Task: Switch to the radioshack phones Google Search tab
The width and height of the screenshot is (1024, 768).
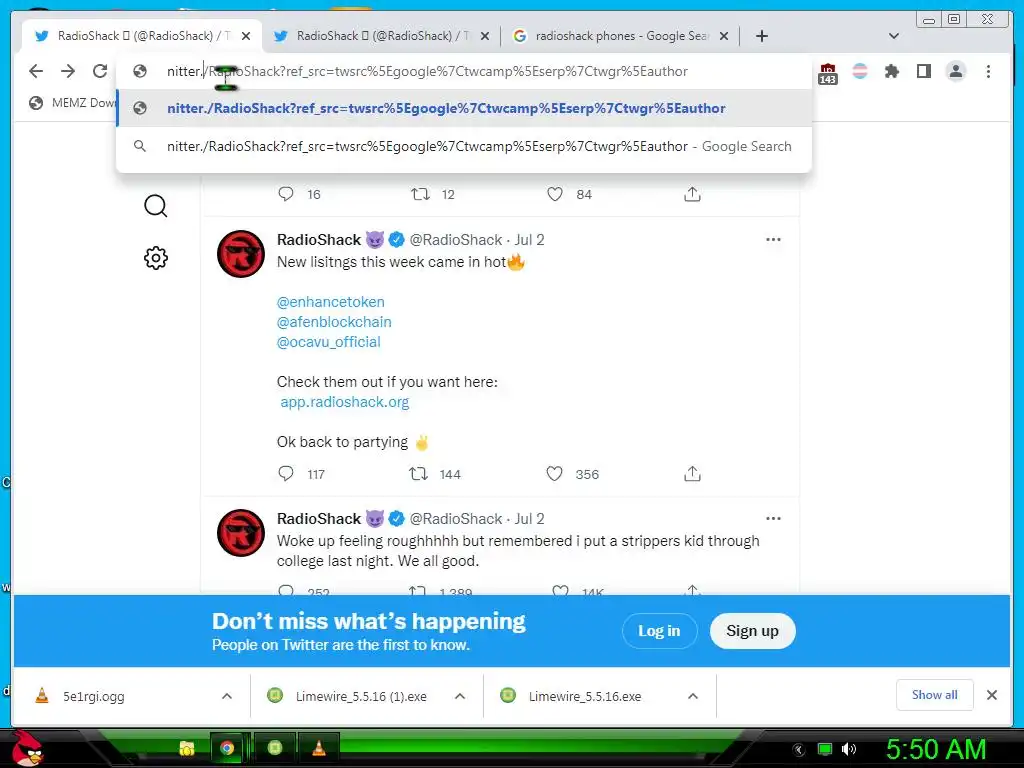Action: [620, 36]
